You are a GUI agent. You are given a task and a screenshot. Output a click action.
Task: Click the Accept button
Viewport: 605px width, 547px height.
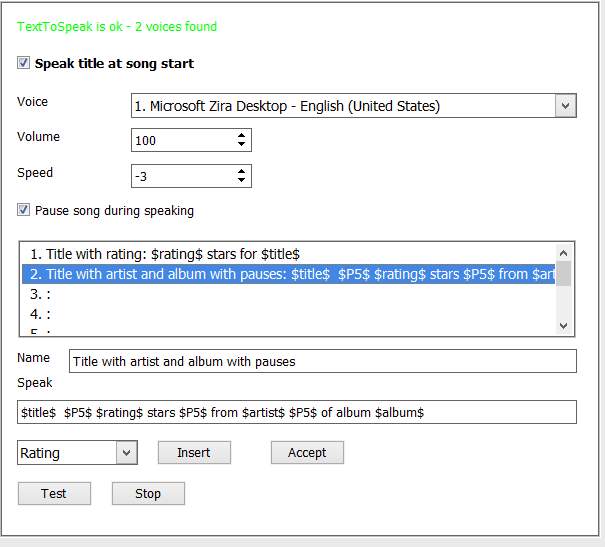click(307, 452)
